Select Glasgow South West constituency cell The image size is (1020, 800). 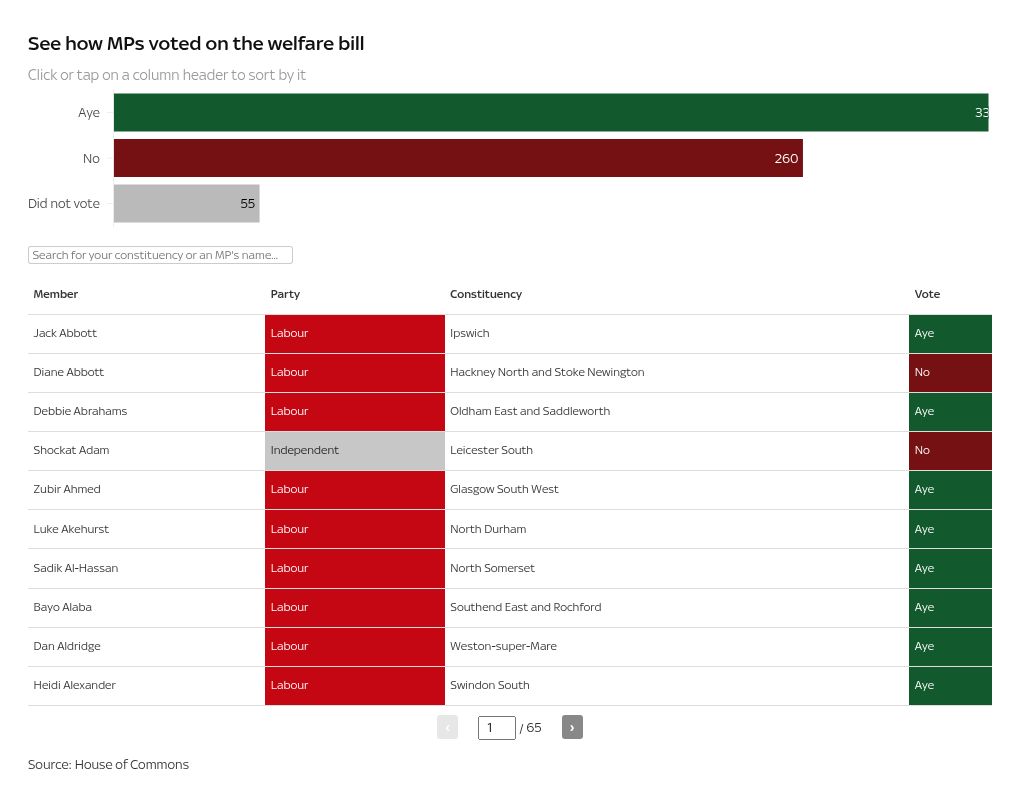504,489
